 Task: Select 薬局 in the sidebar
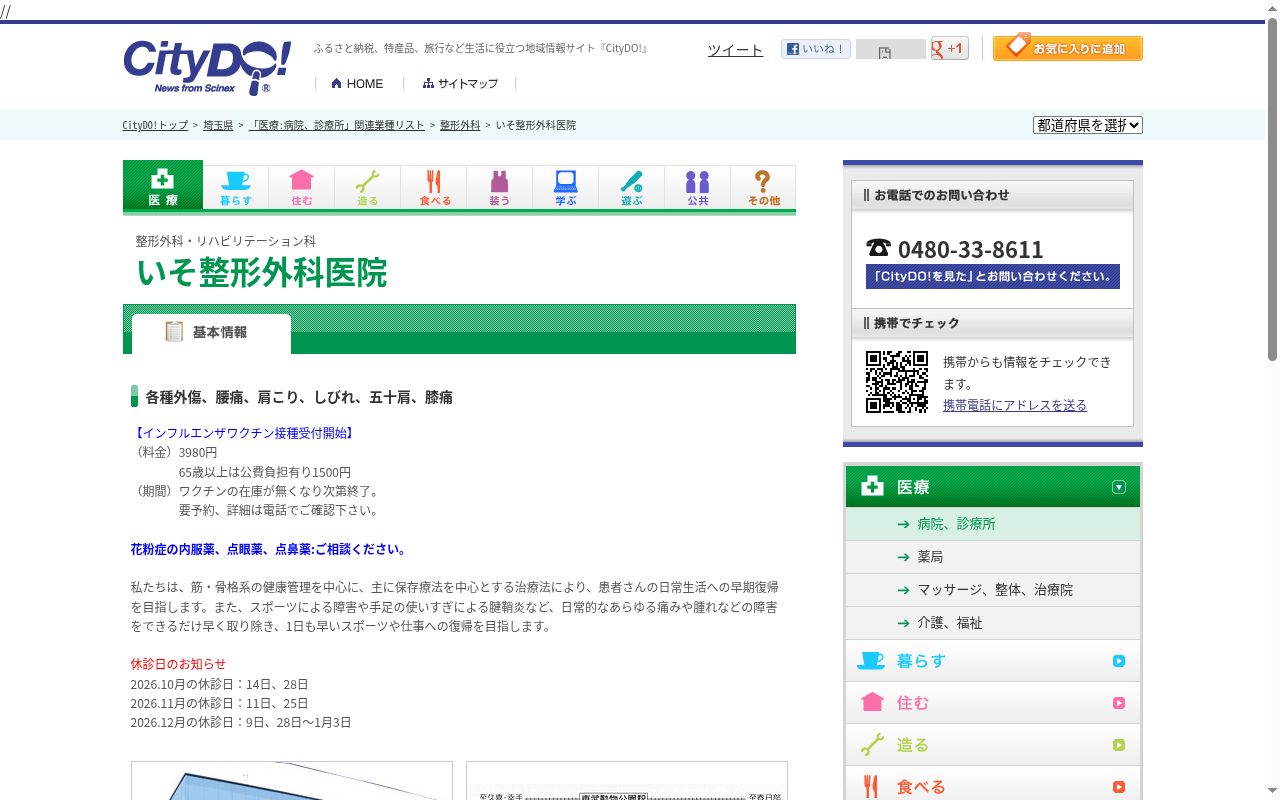tap(992, 557)
